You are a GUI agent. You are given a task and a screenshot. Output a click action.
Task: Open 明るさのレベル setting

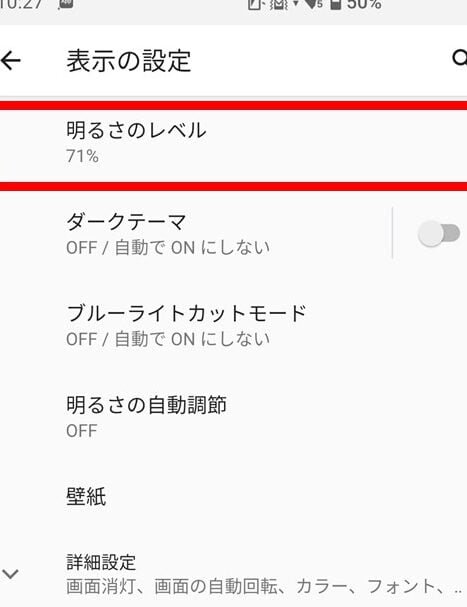tap(234, 146)
